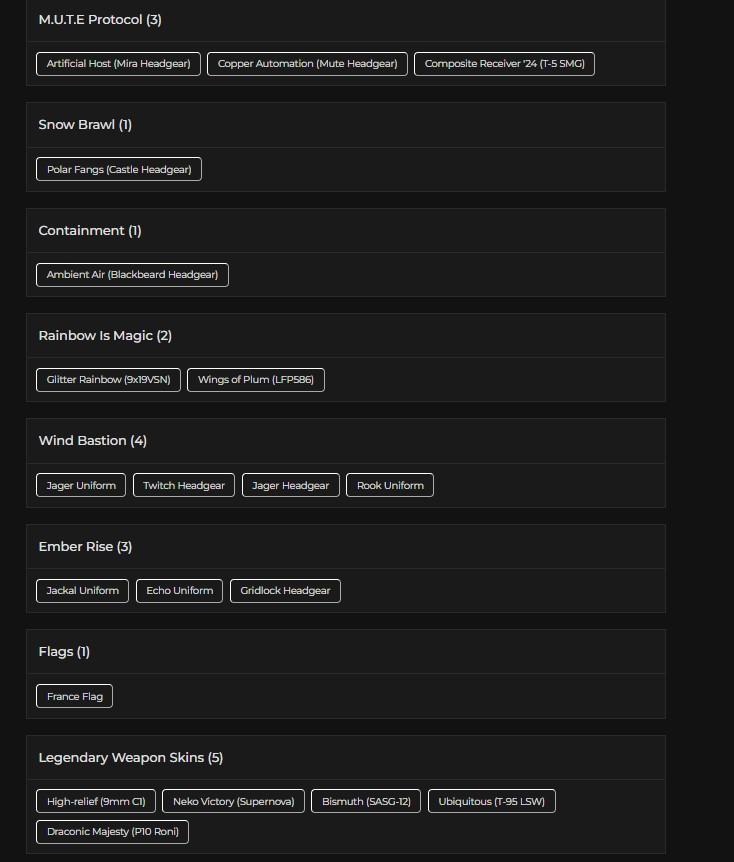The width and height of the screenshot is (734, 862).
Task: Click the Jackal Uniform tag
Action: pos(83,591)
